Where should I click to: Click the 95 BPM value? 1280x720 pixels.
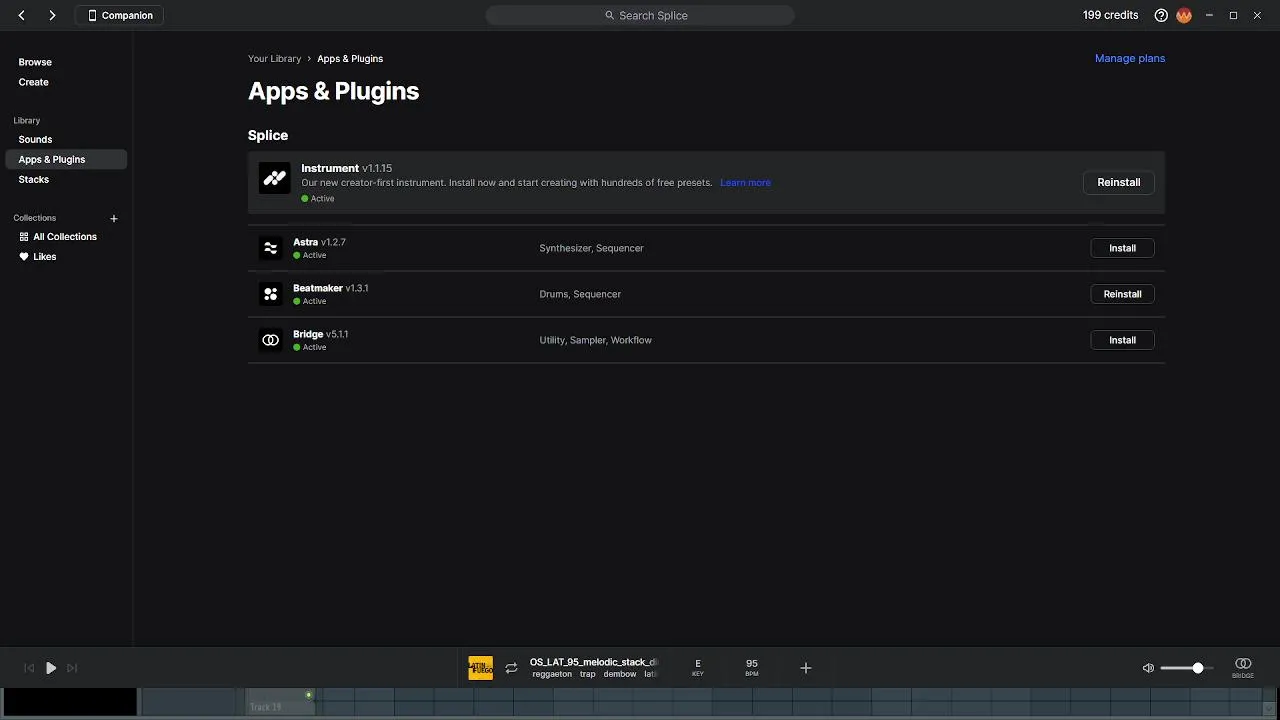click(752, 664)
